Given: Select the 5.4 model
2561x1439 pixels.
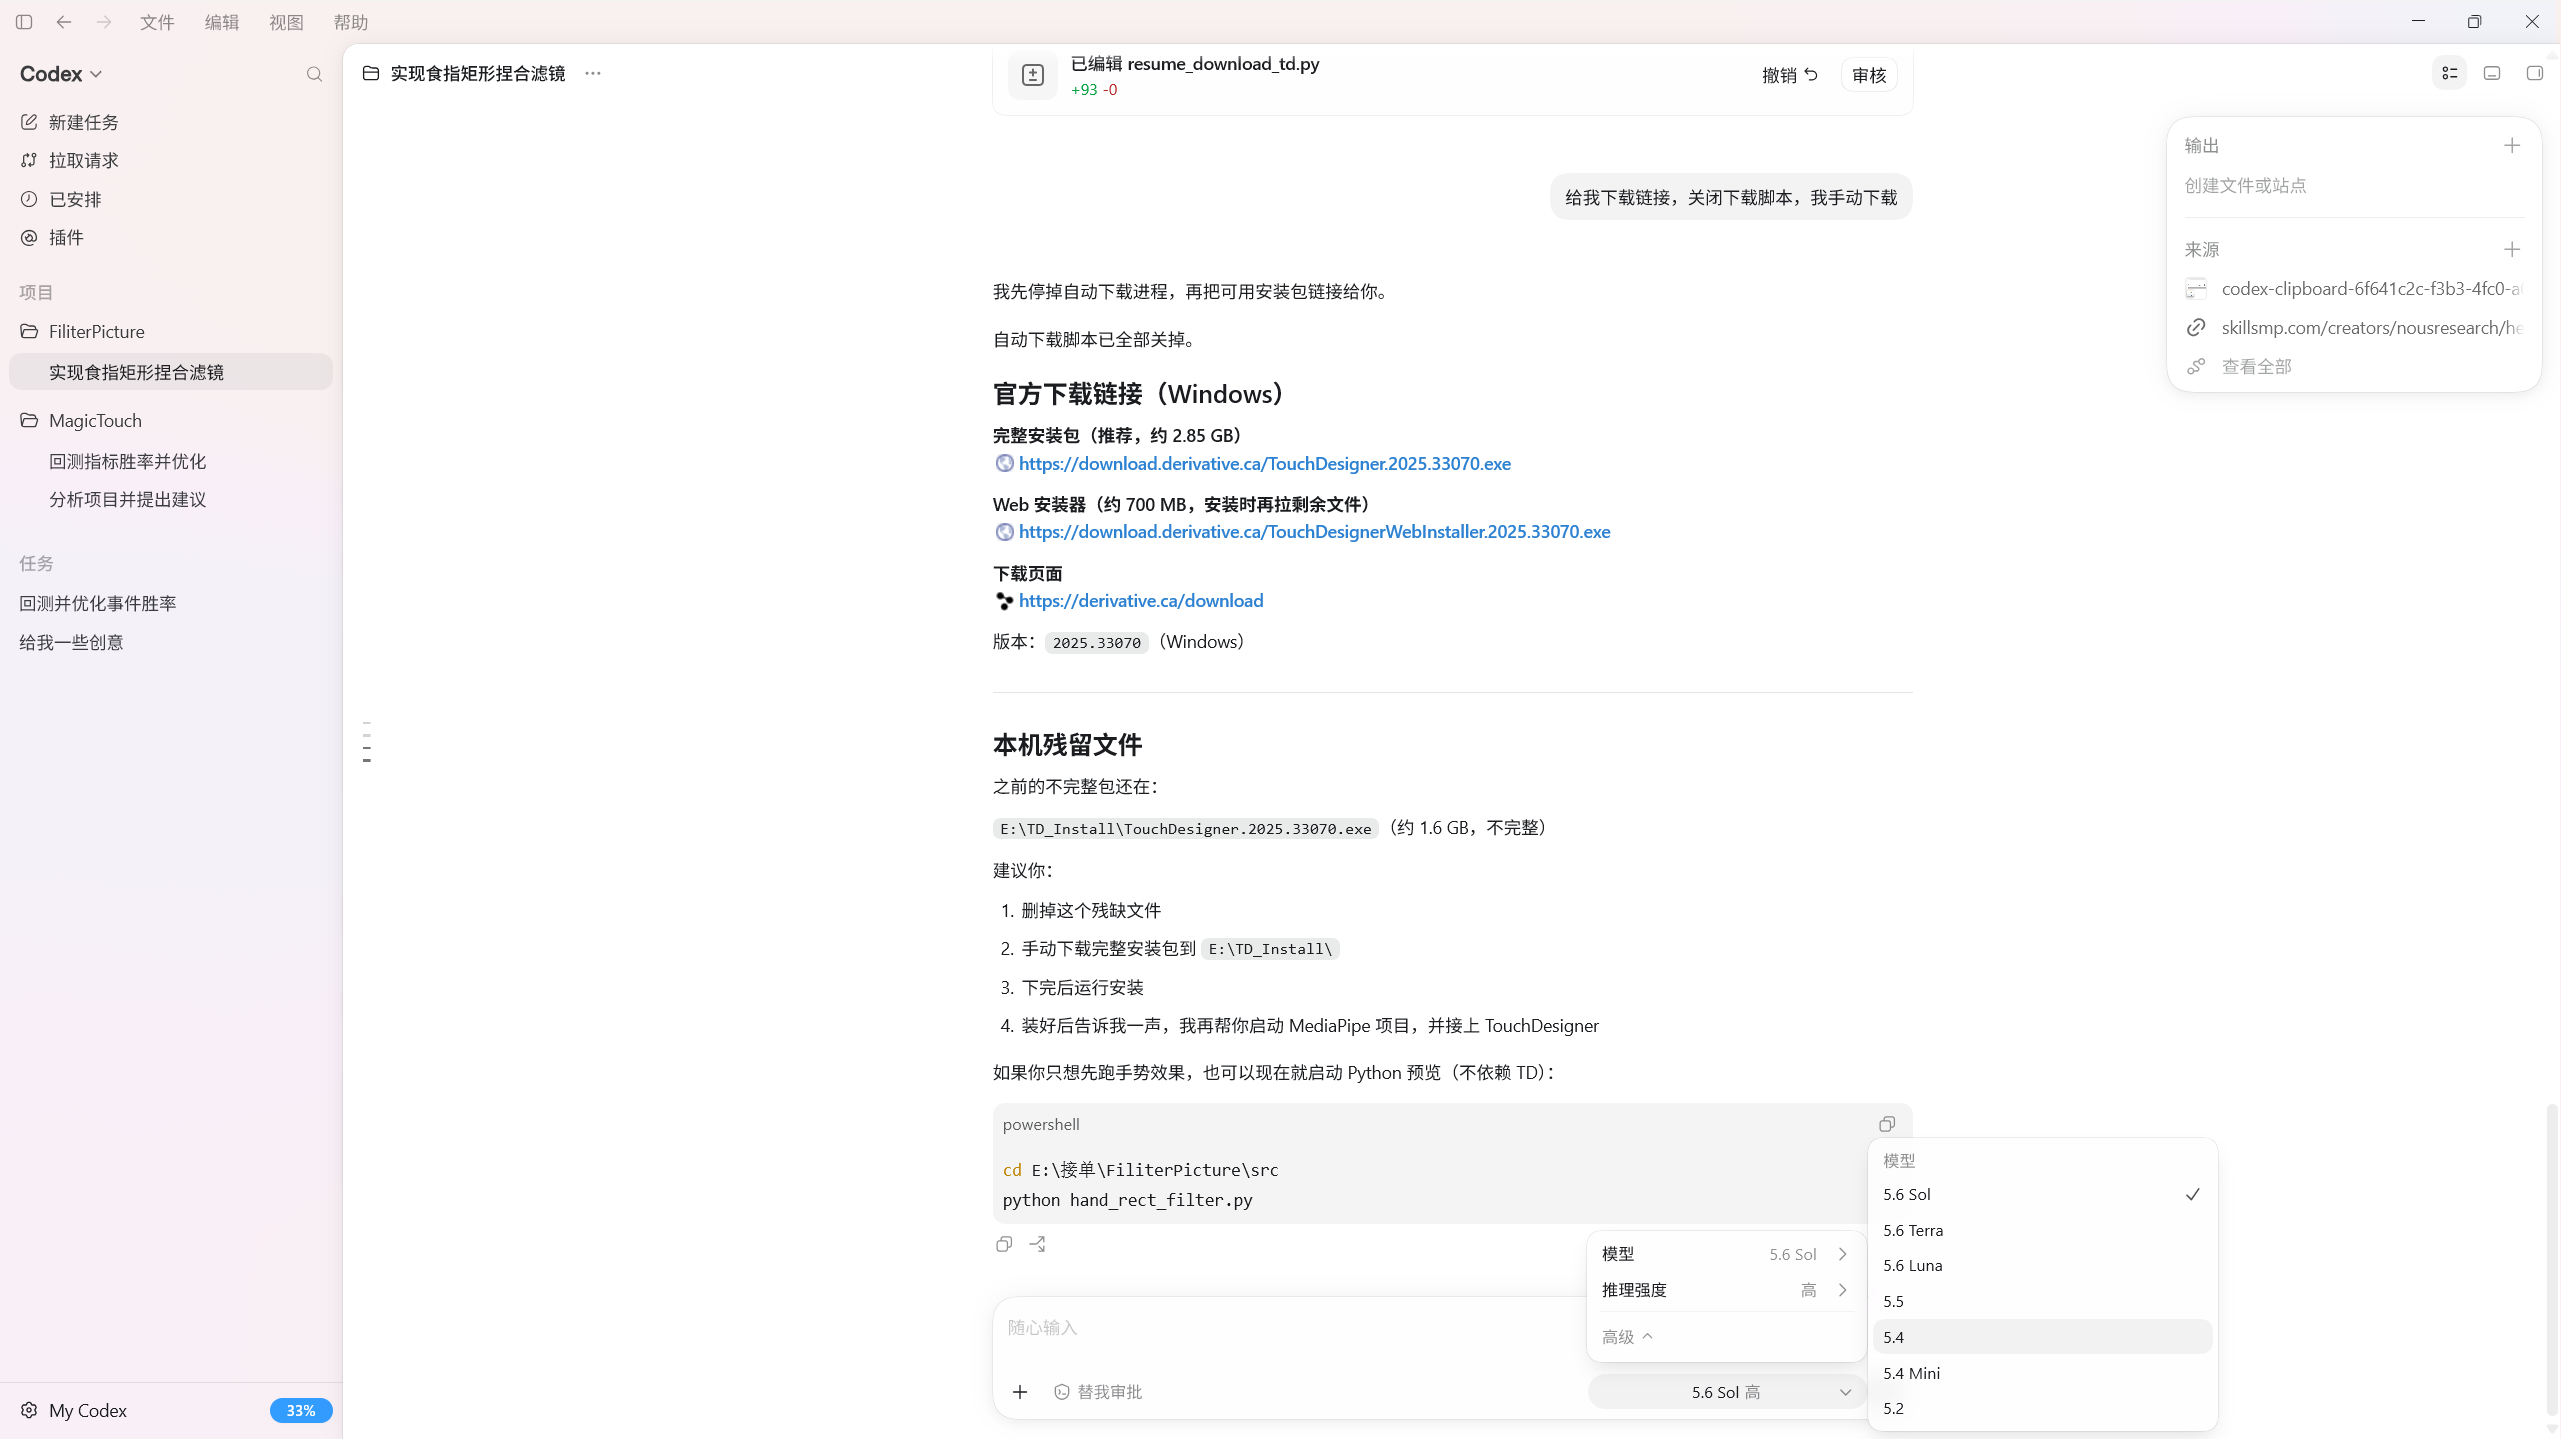Looking at the screenshot, I should click(2042, 1337).
